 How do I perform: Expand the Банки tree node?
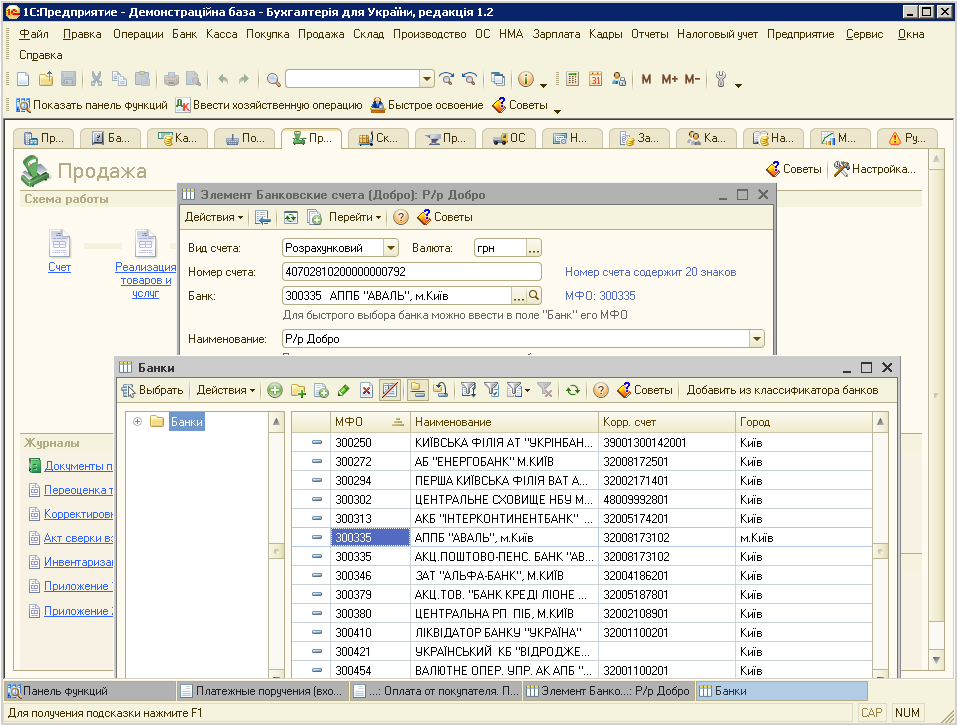[137, 422]
